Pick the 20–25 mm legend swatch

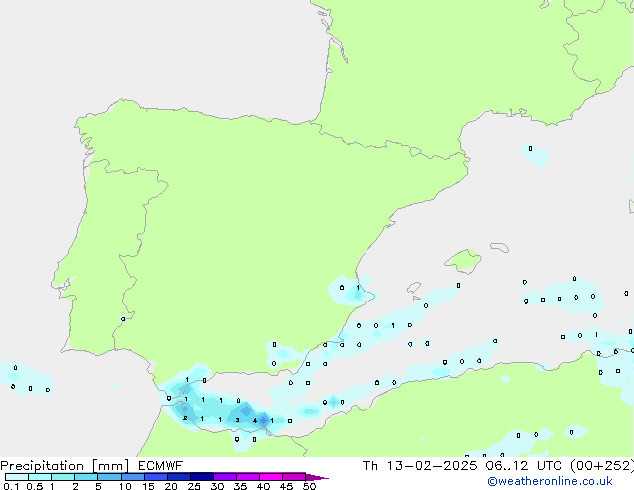178,477
